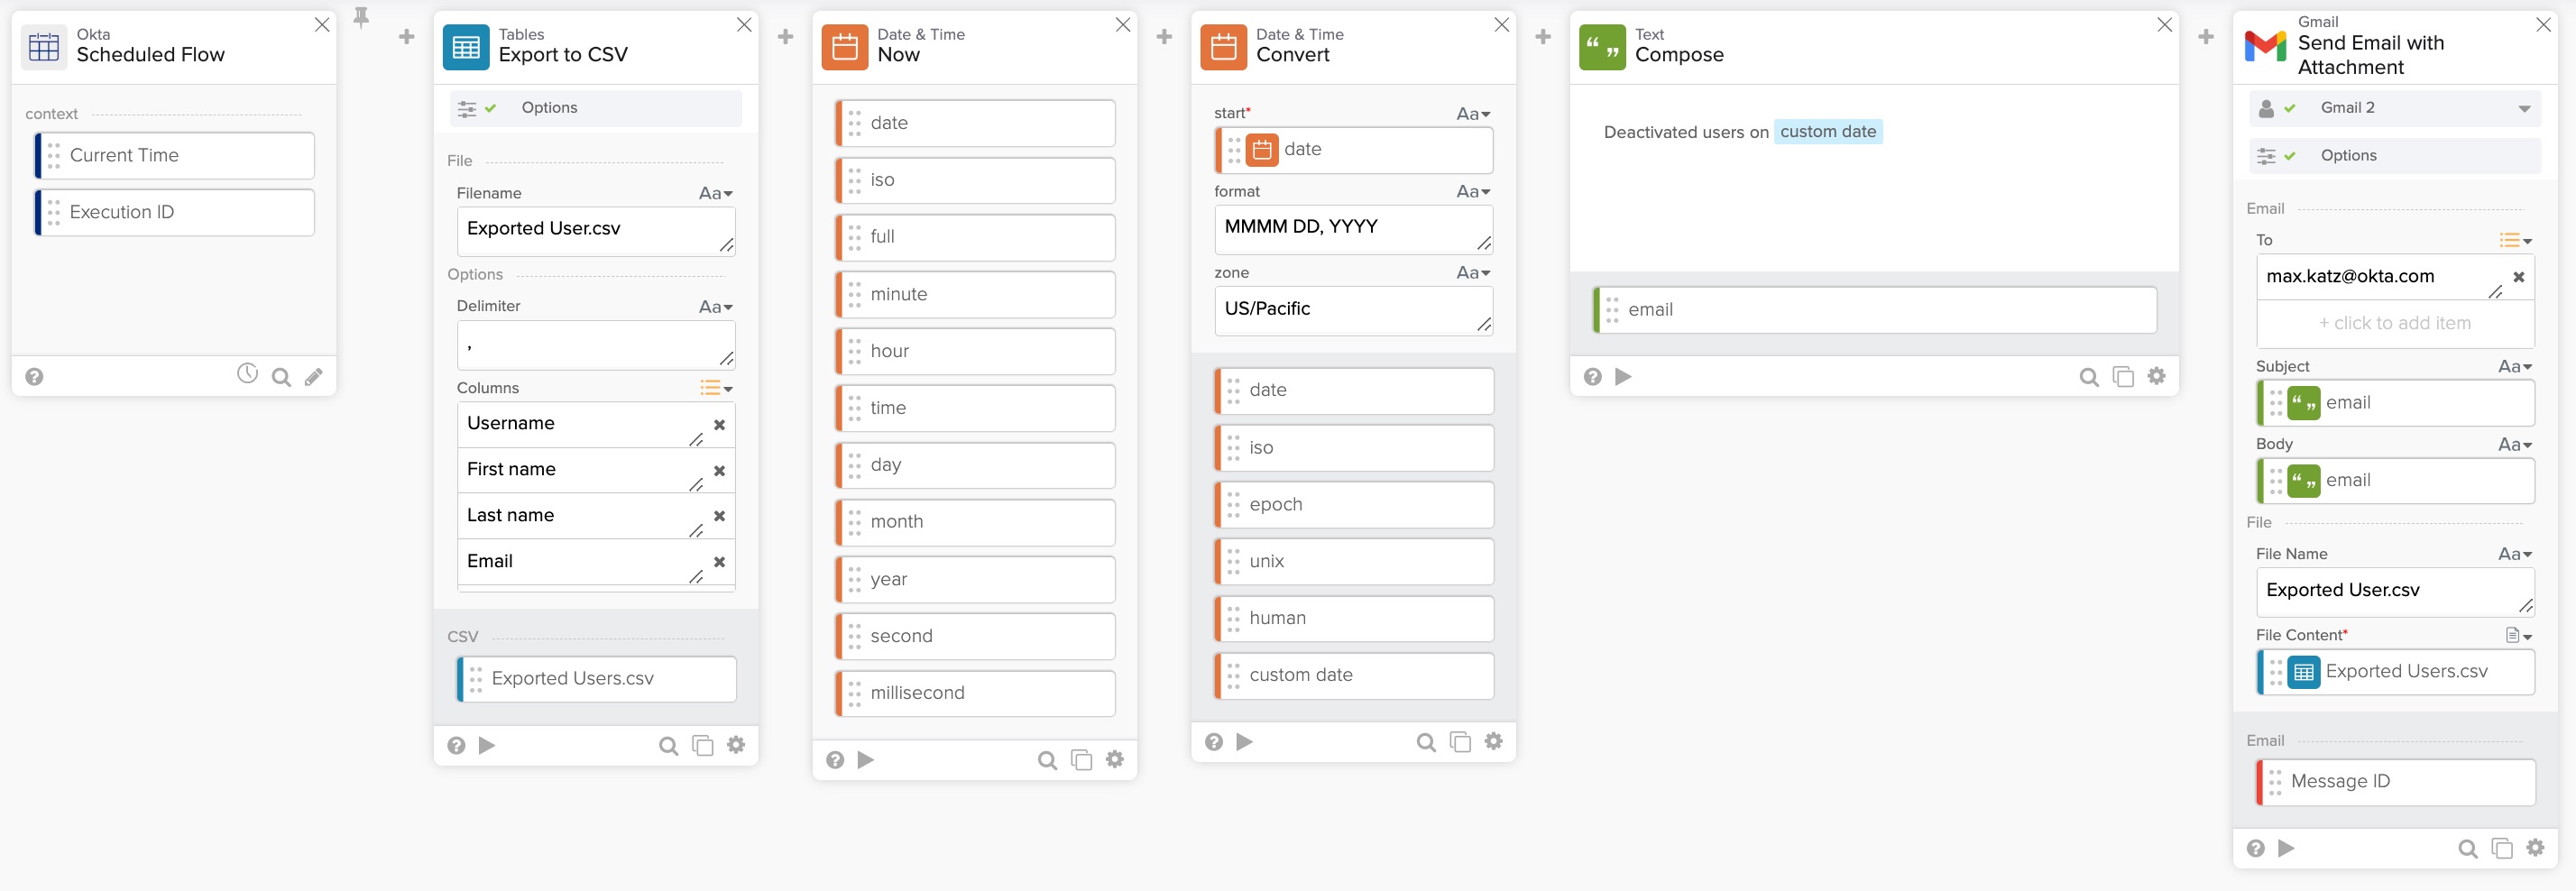Remove max.katz@okta.com recipient
This screenshot has height=891, width=2576.
2519,277
